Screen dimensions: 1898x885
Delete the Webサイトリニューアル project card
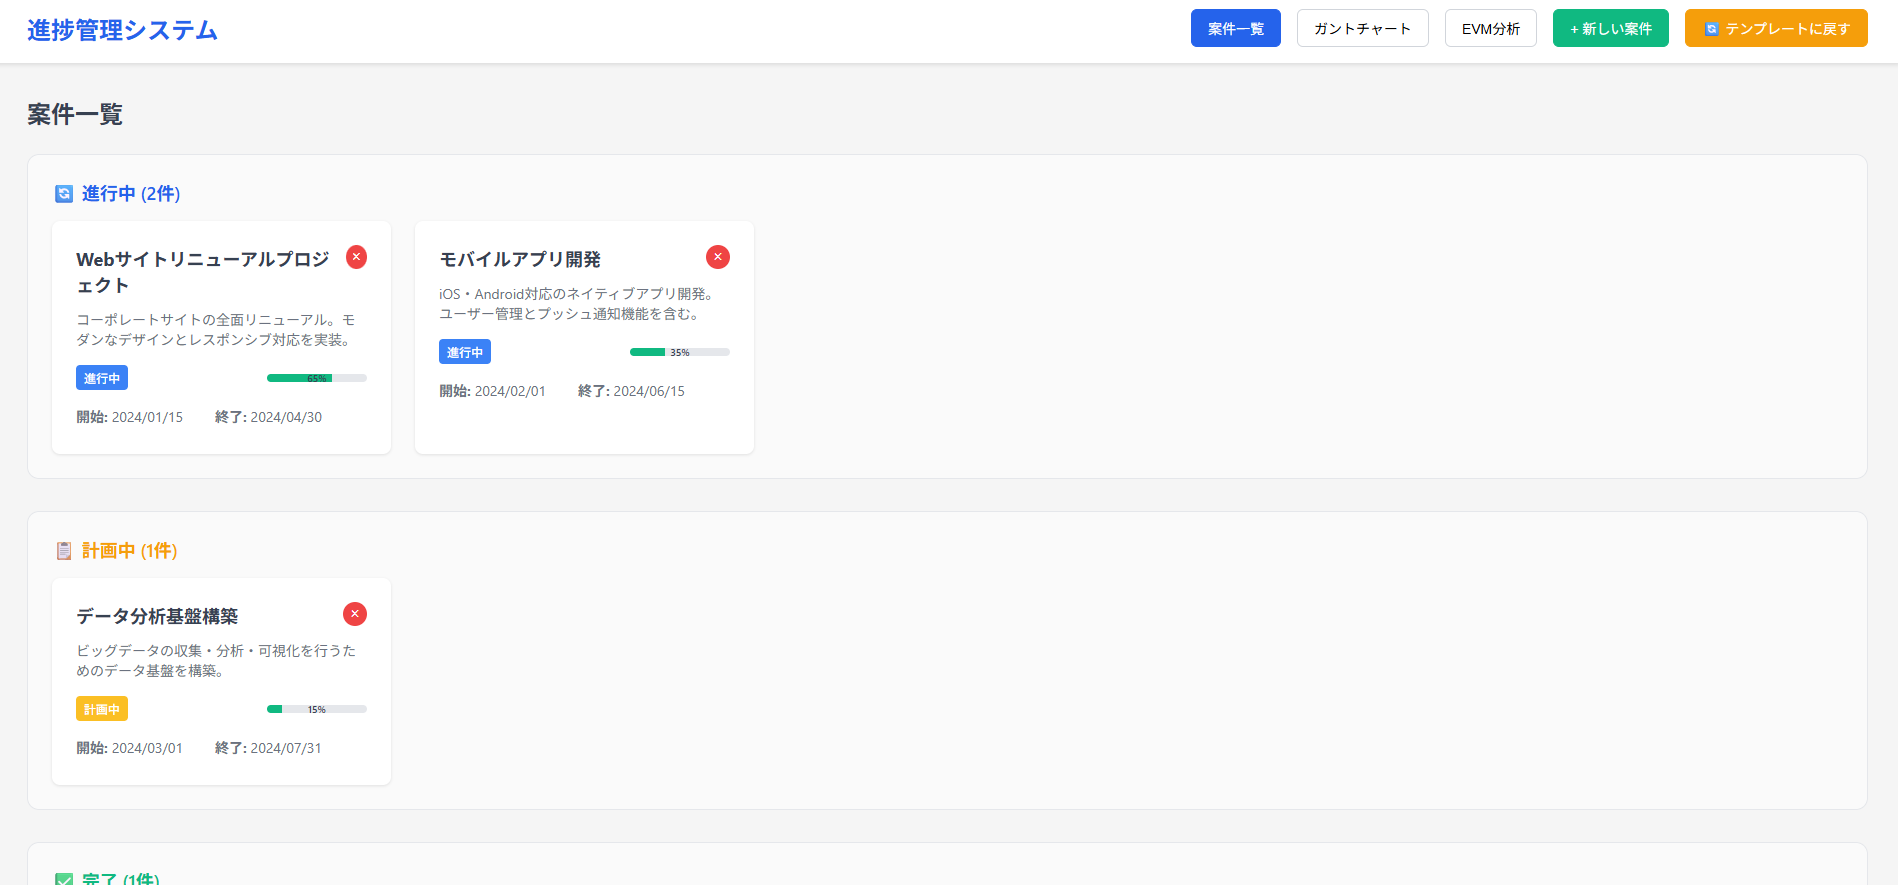click(x=356, y=257)
